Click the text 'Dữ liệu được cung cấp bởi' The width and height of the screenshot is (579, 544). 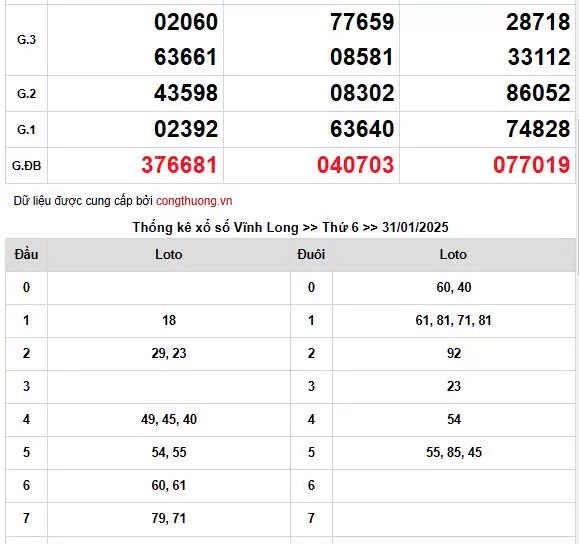coord(83,201)
